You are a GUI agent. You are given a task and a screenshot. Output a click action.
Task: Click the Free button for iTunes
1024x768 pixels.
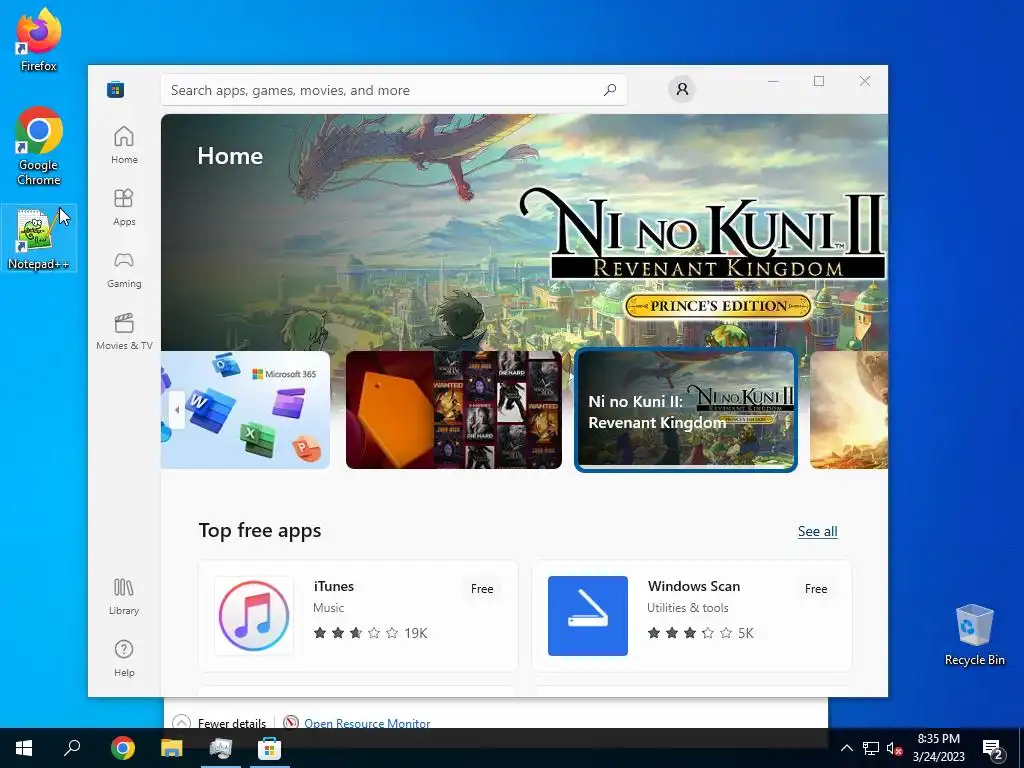(482, 588)
